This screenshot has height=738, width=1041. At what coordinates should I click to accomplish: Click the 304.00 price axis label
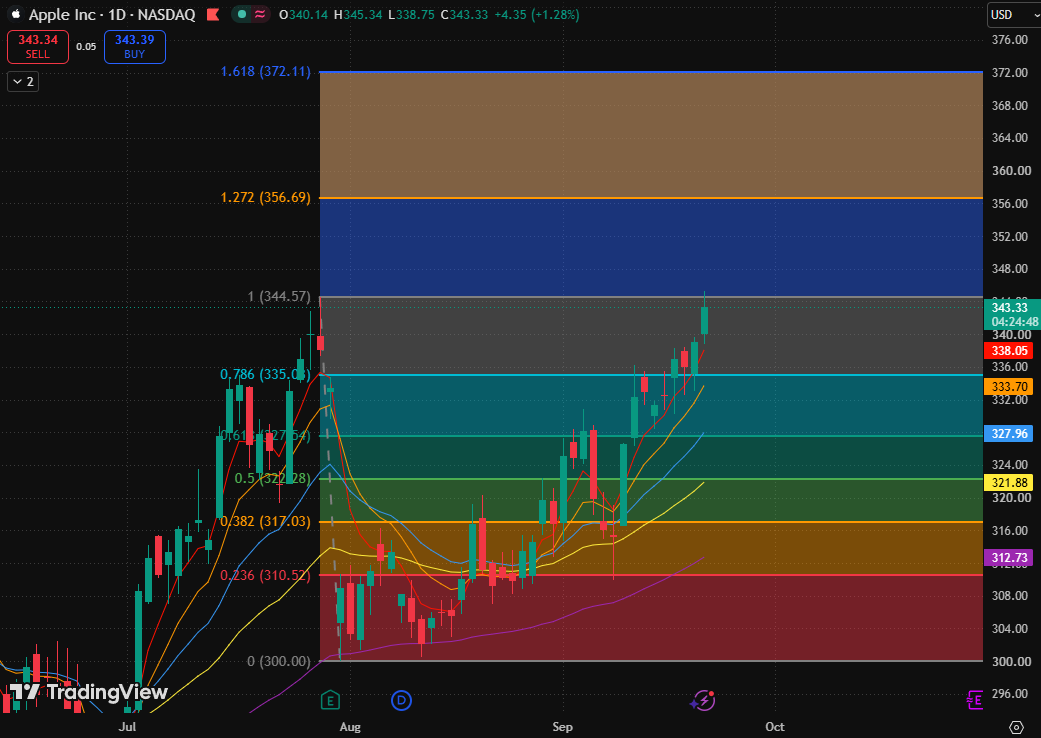(1010, 628)
